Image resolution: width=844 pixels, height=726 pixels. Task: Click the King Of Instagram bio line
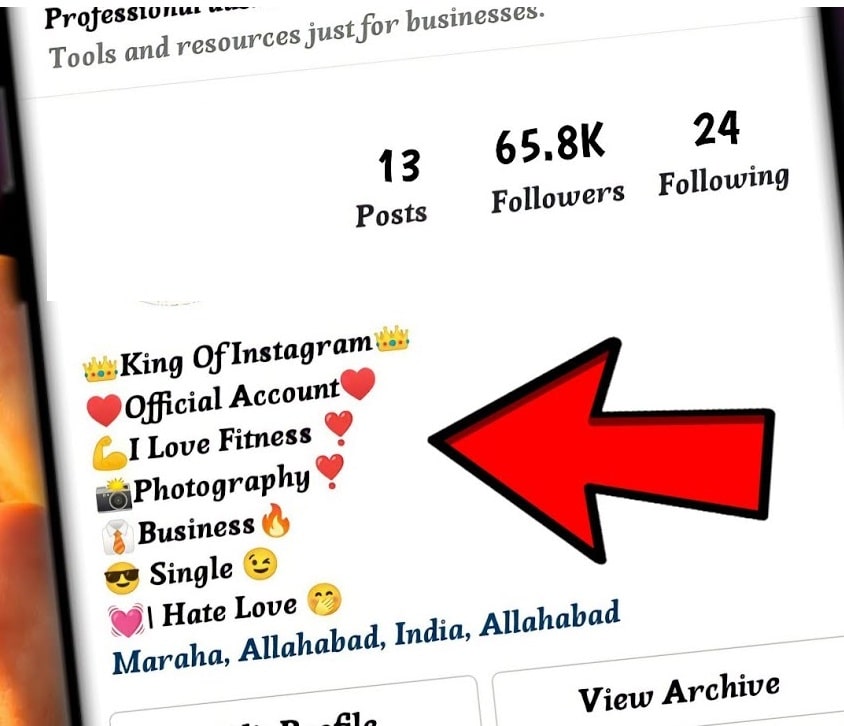[x=246, y=353]
